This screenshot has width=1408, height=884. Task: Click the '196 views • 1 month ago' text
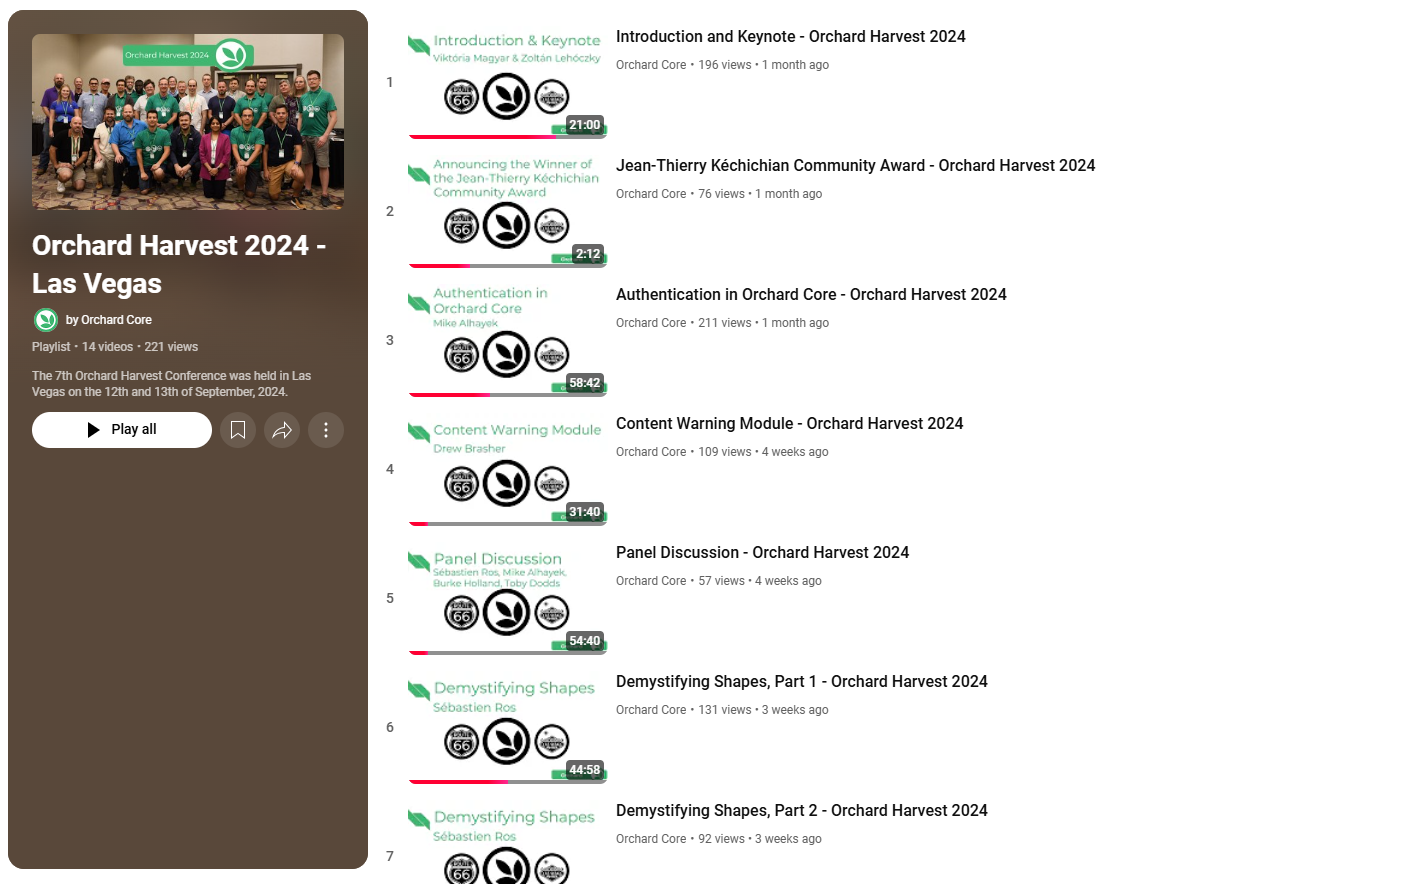coord(764,65)
